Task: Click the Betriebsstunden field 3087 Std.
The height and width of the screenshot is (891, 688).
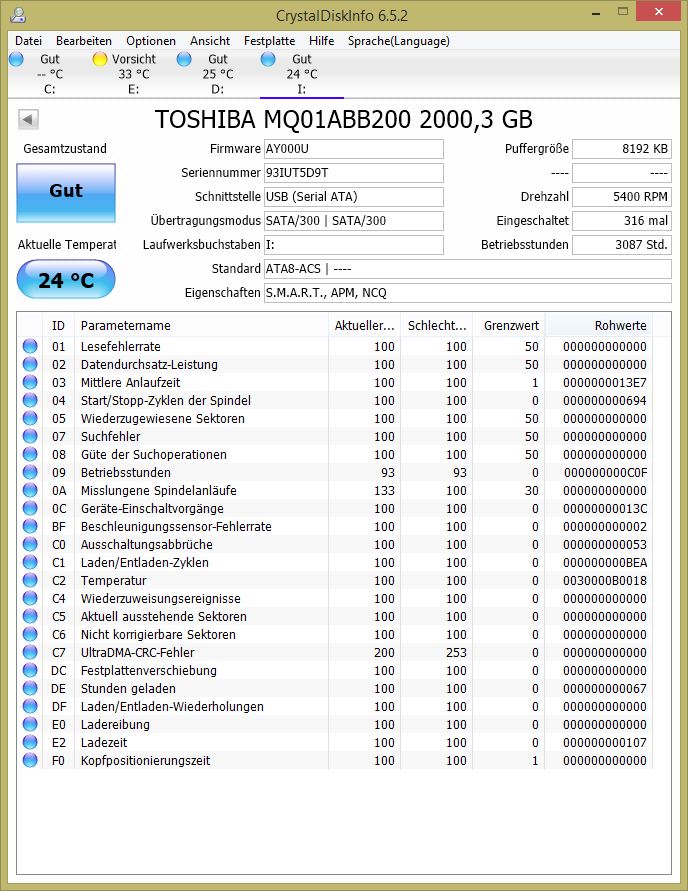Action: (x=622, y=244)
